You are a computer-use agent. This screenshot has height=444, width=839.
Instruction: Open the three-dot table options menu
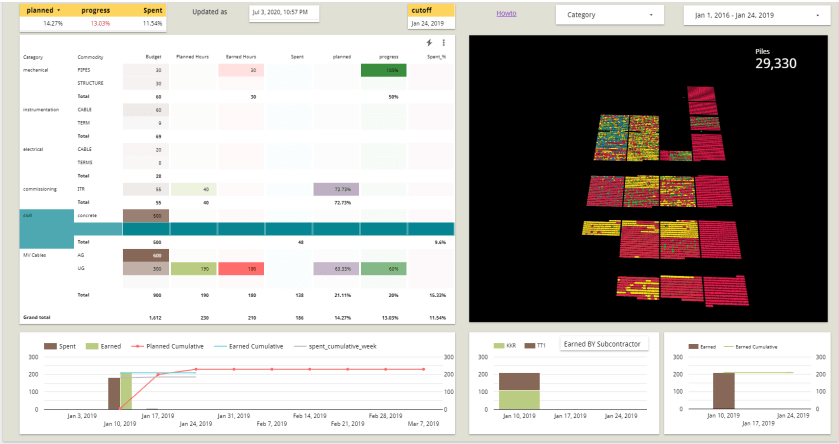[x=444, y=43]
